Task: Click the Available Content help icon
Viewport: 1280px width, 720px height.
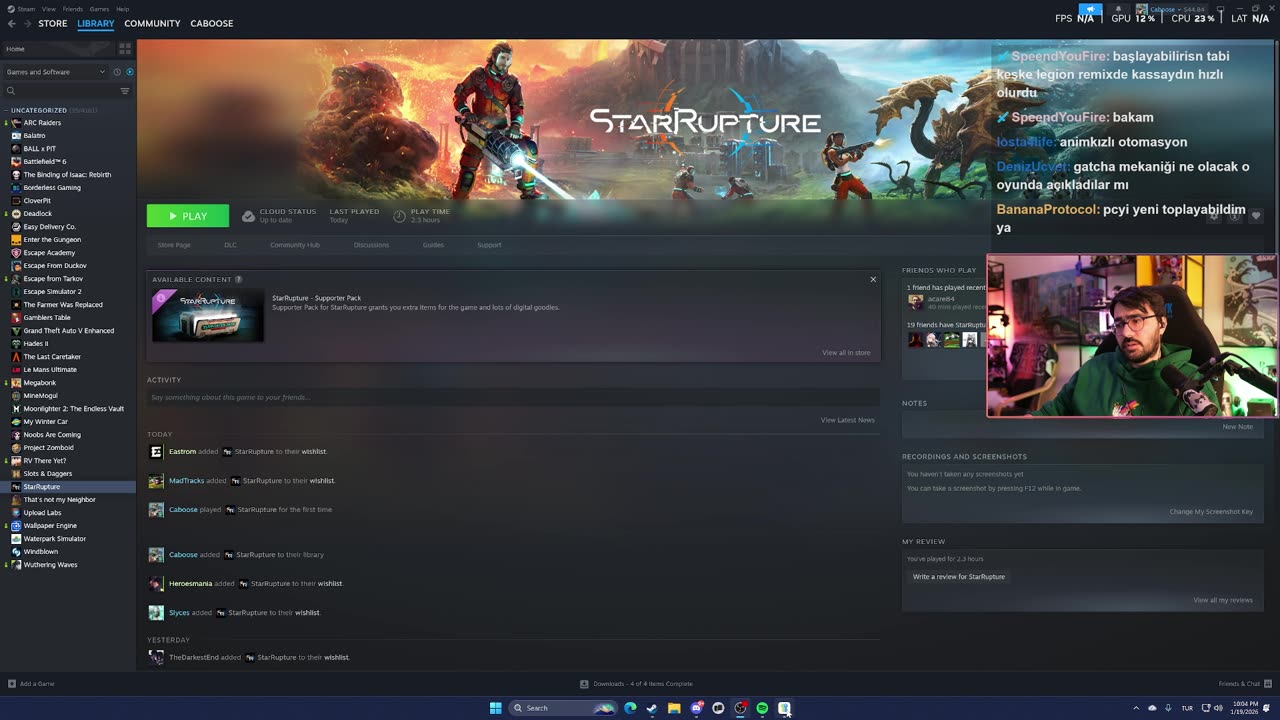Action: click(238, 279)
